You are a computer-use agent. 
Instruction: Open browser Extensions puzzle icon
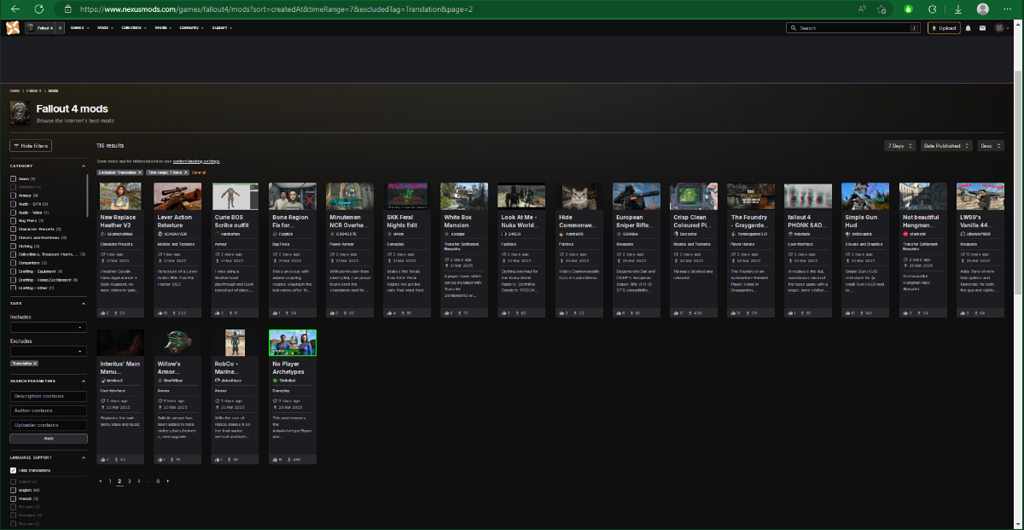(x=933, y=9)
